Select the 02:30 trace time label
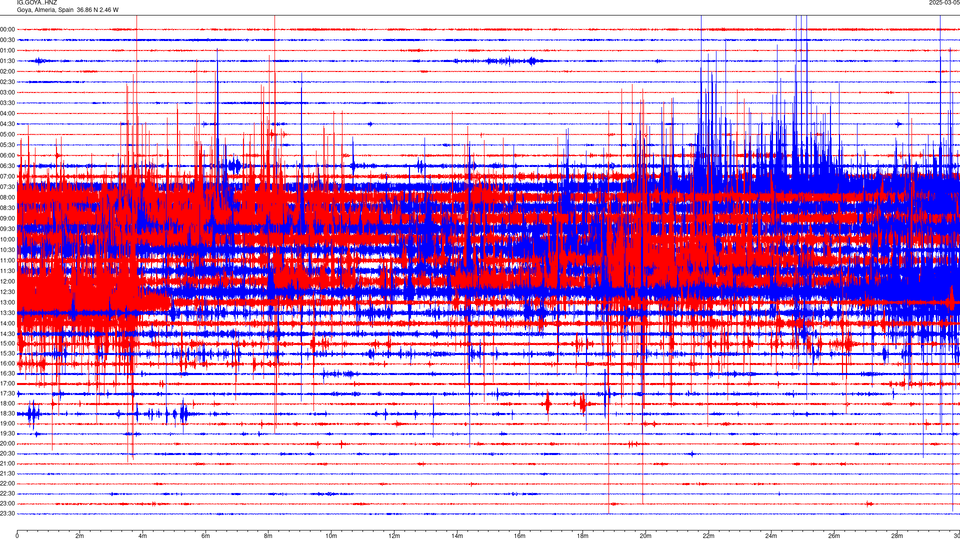The image size is (960, 540). (x=8, y=81)
